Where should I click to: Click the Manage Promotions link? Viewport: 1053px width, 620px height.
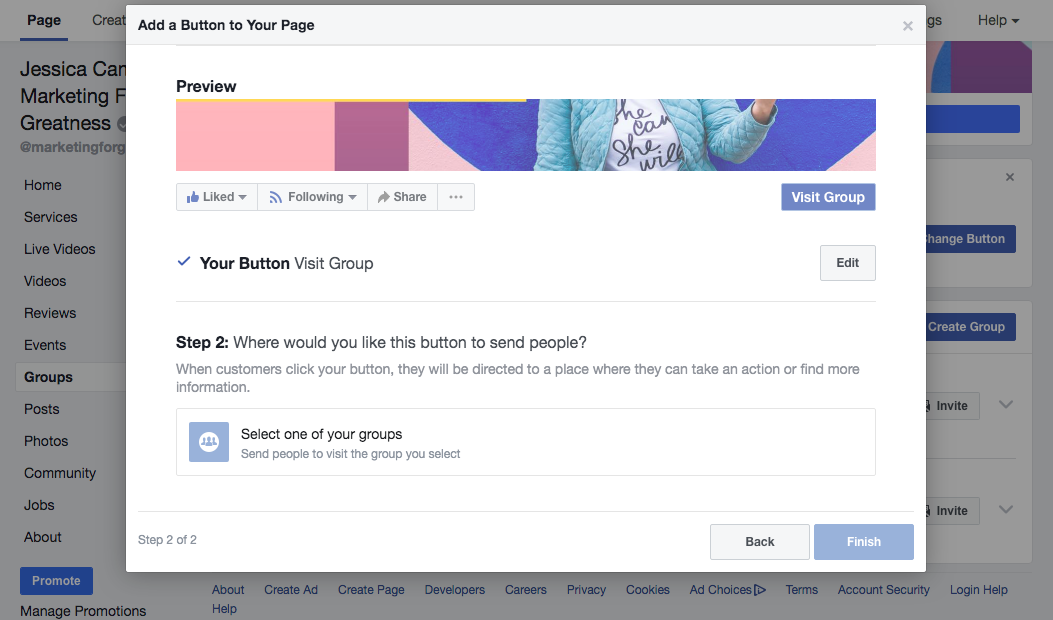[83, 611]
